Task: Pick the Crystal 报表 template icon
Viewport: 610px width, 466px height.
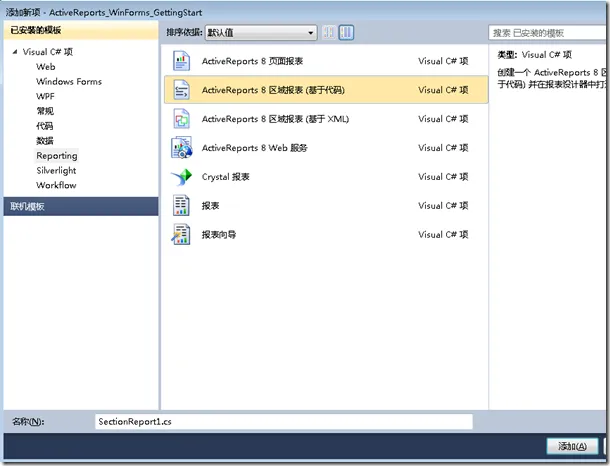Action: [x=181, y=177]
